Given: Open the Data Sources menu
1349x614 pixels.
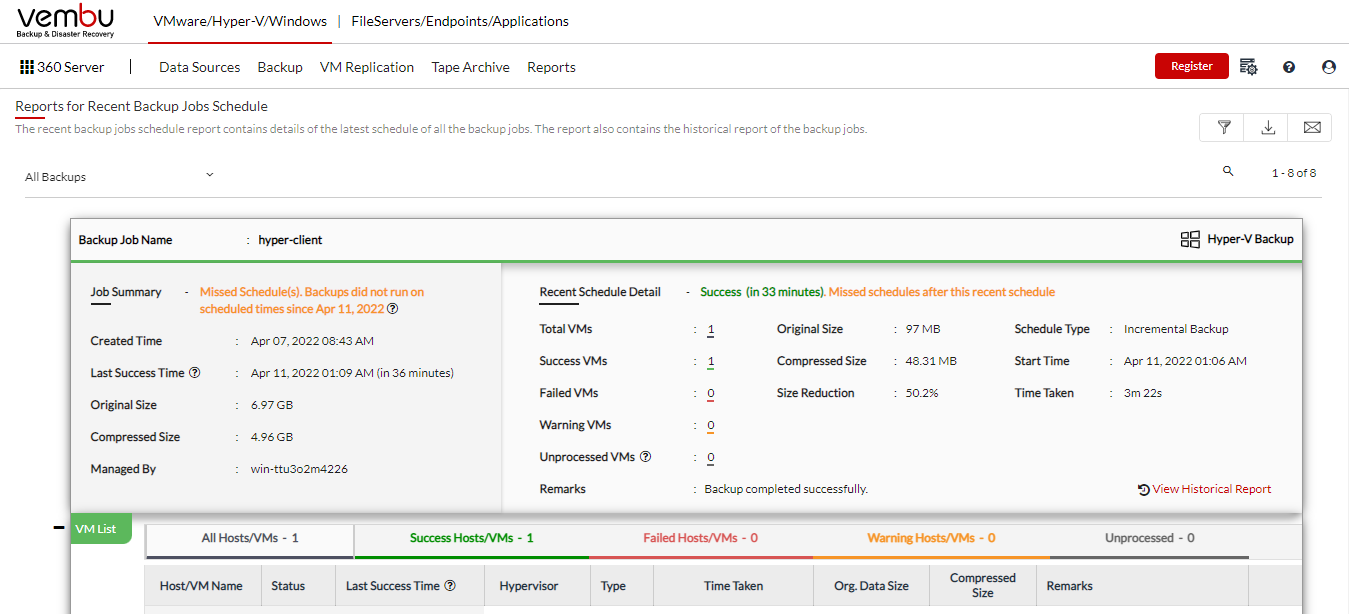Looking at the screenshot, I should [200, 67].
